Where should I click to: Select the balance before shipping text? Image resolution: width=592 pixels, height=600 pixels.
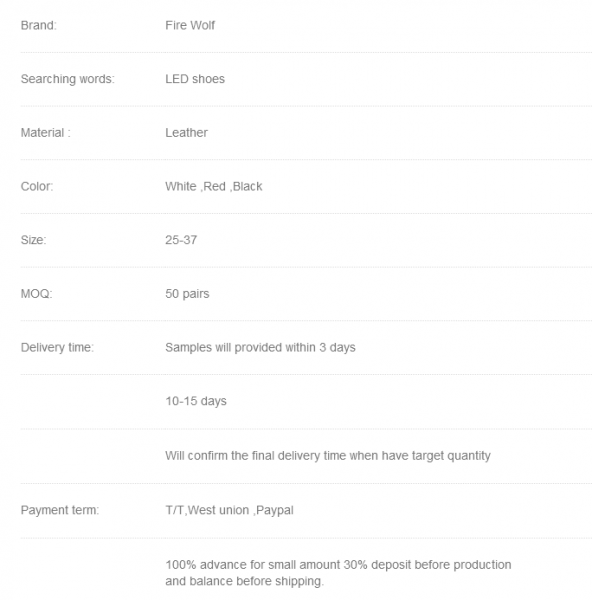pos(245,581)
